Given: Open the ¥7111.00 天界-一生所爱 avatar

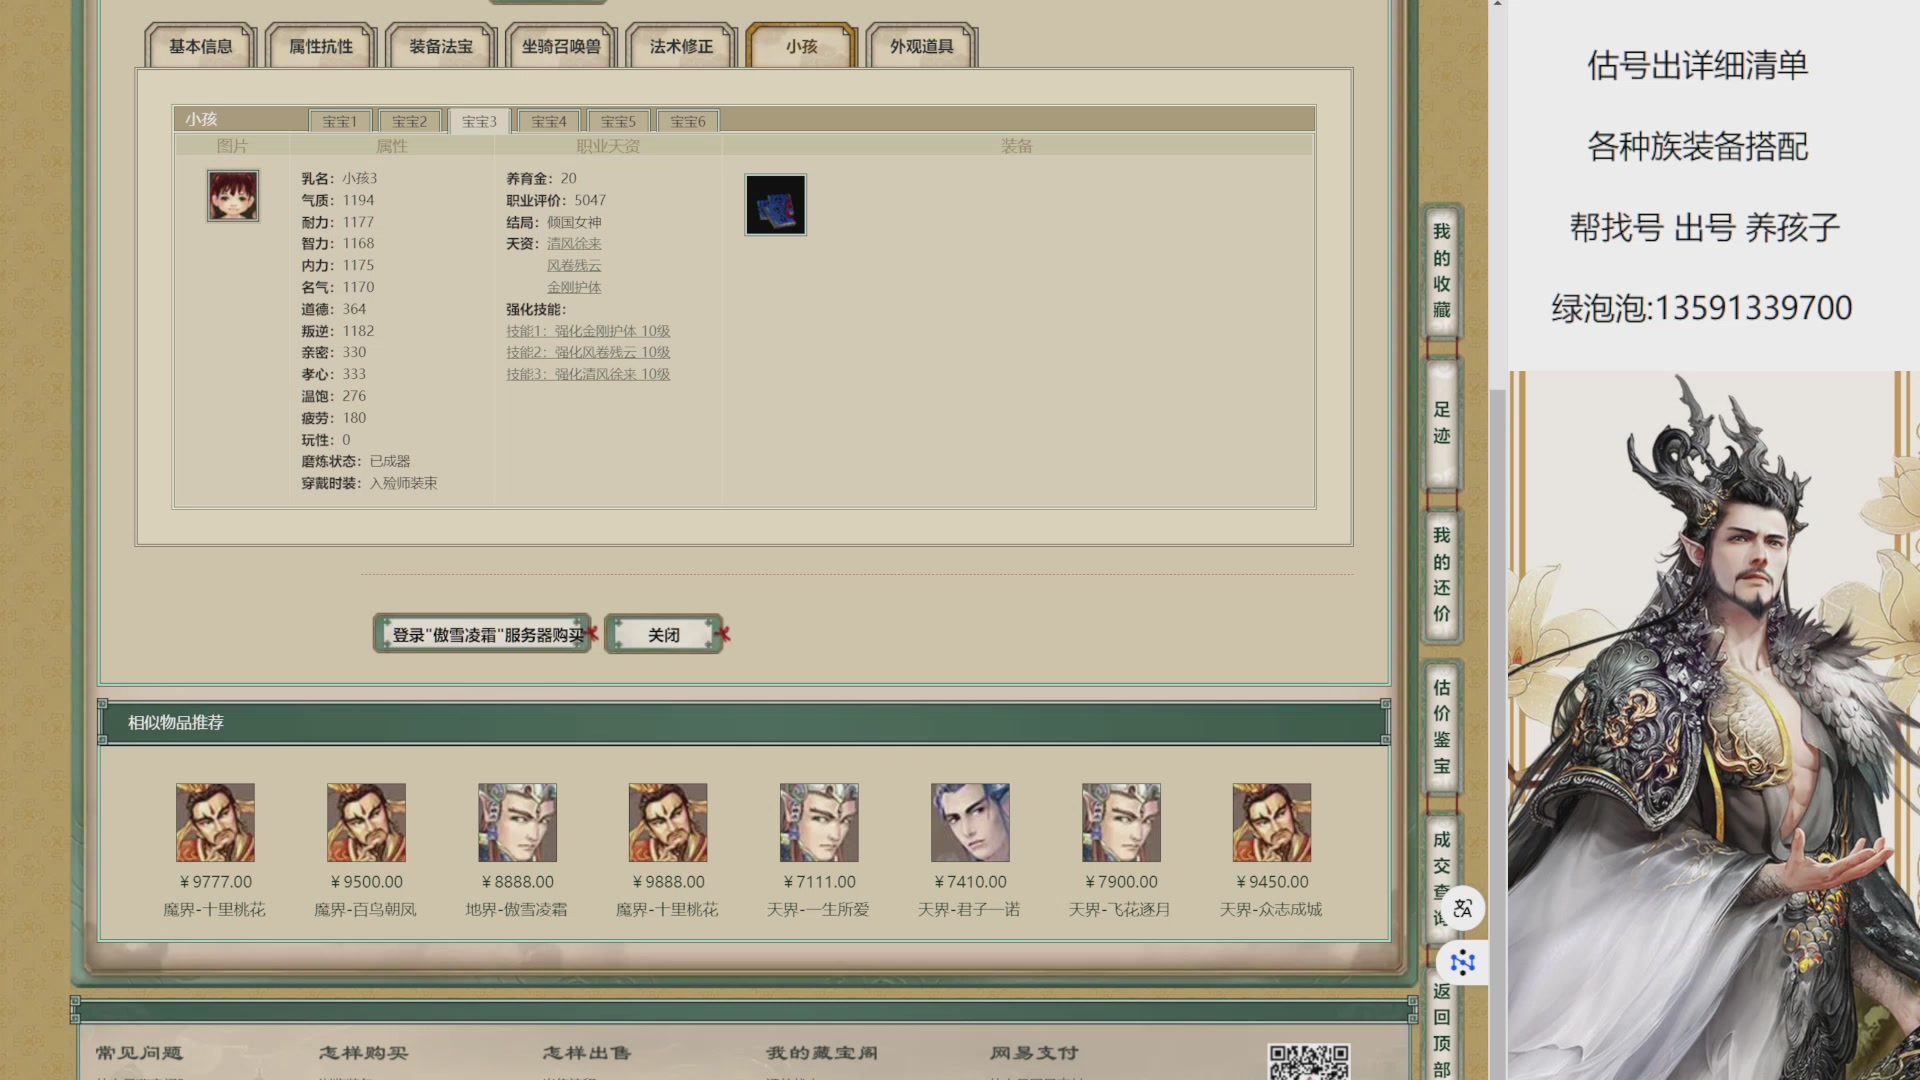Looking at the screenshot, I should pyautogui.click(x=819, y=822).
